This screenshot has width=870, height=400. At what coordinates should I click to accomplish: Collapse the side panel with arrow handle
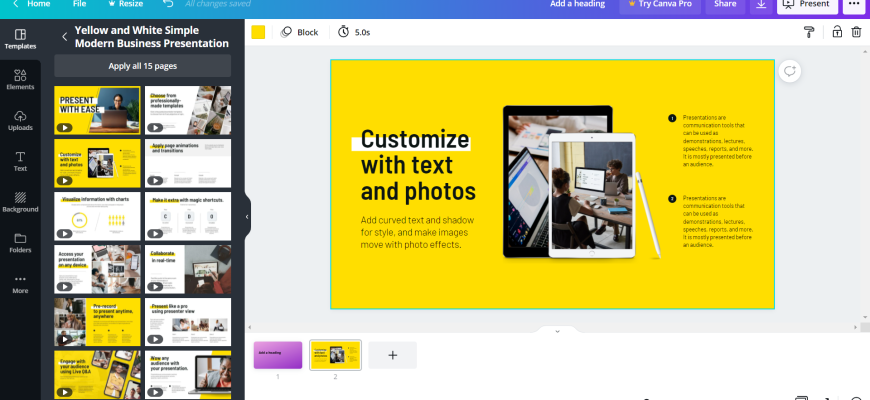tap(247, 213)
